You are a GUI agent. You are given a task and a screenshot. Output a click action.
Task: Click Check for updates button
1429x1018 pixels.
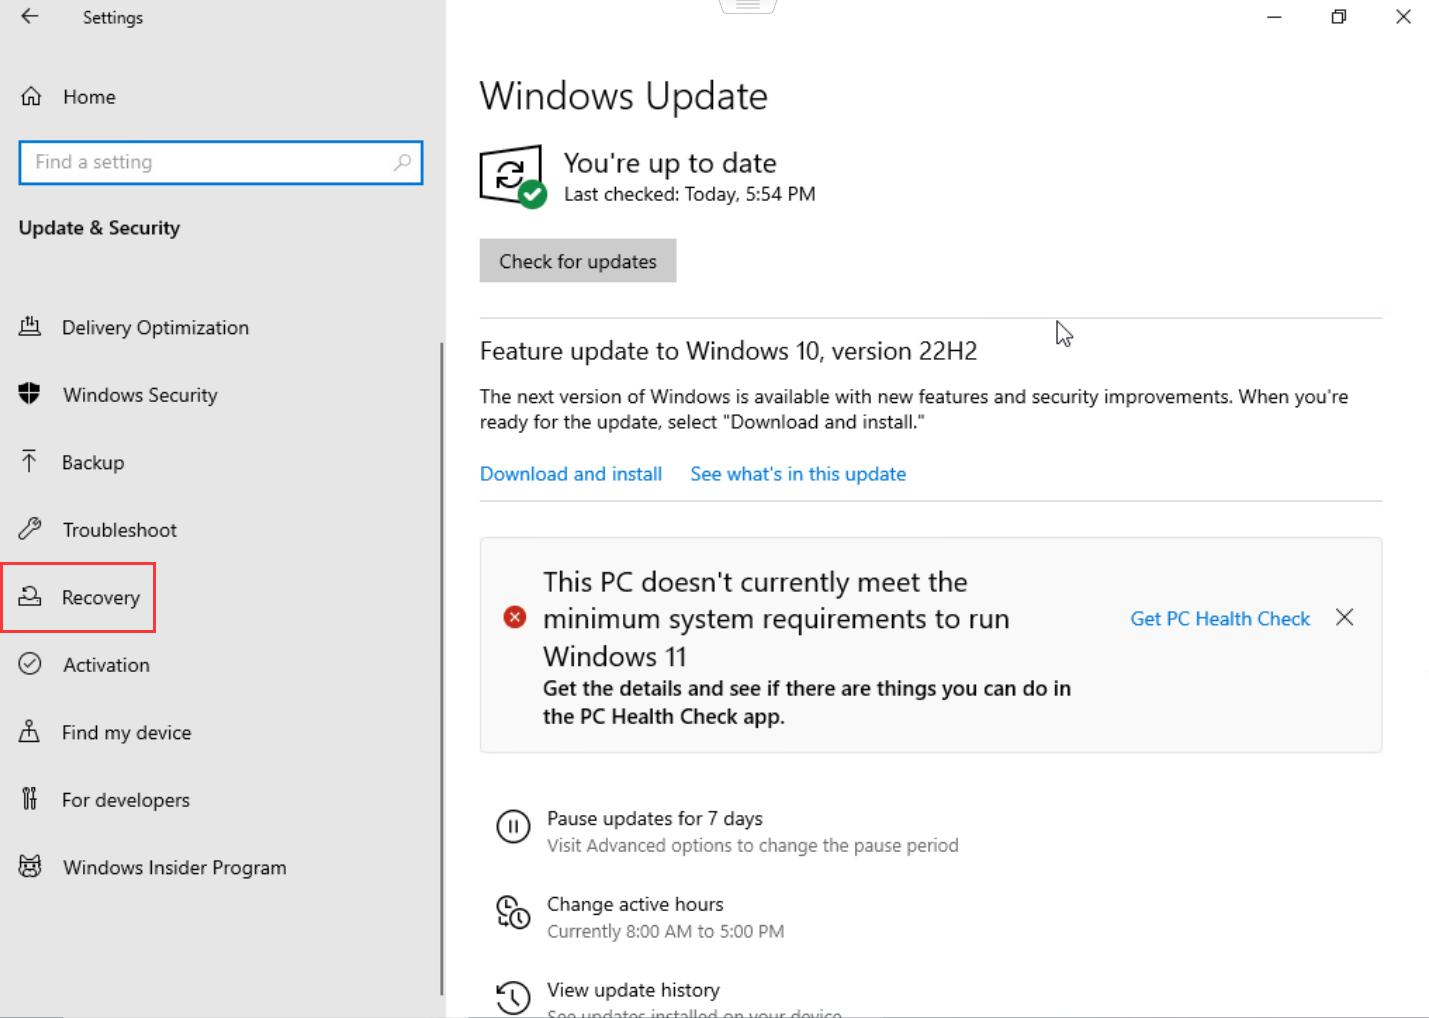pos(578,260)
